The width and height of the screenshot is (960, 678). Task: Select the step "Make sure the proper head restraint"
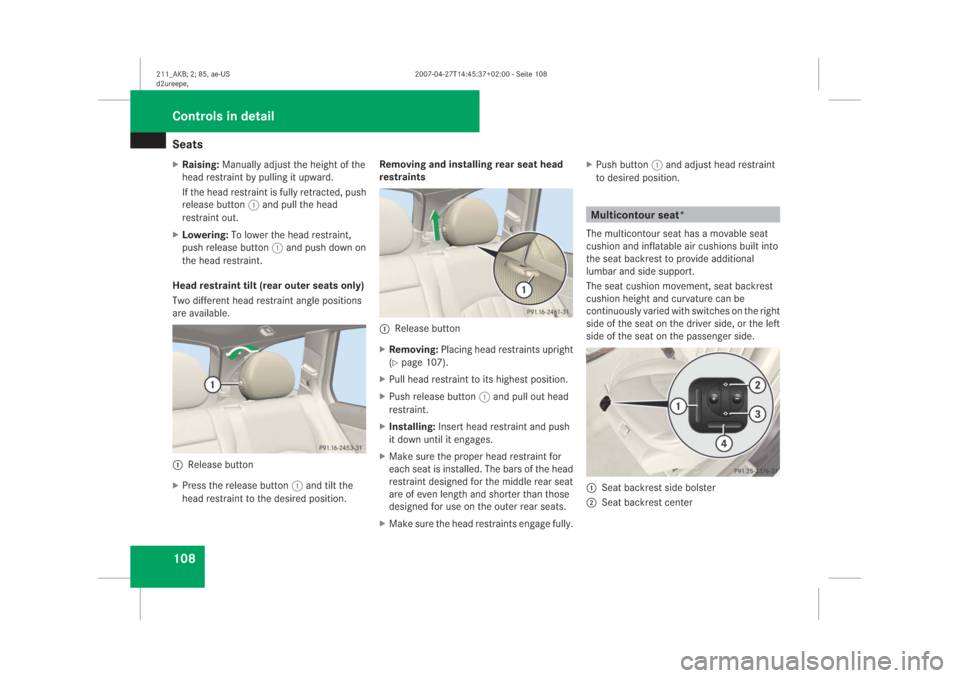point(477,481)
